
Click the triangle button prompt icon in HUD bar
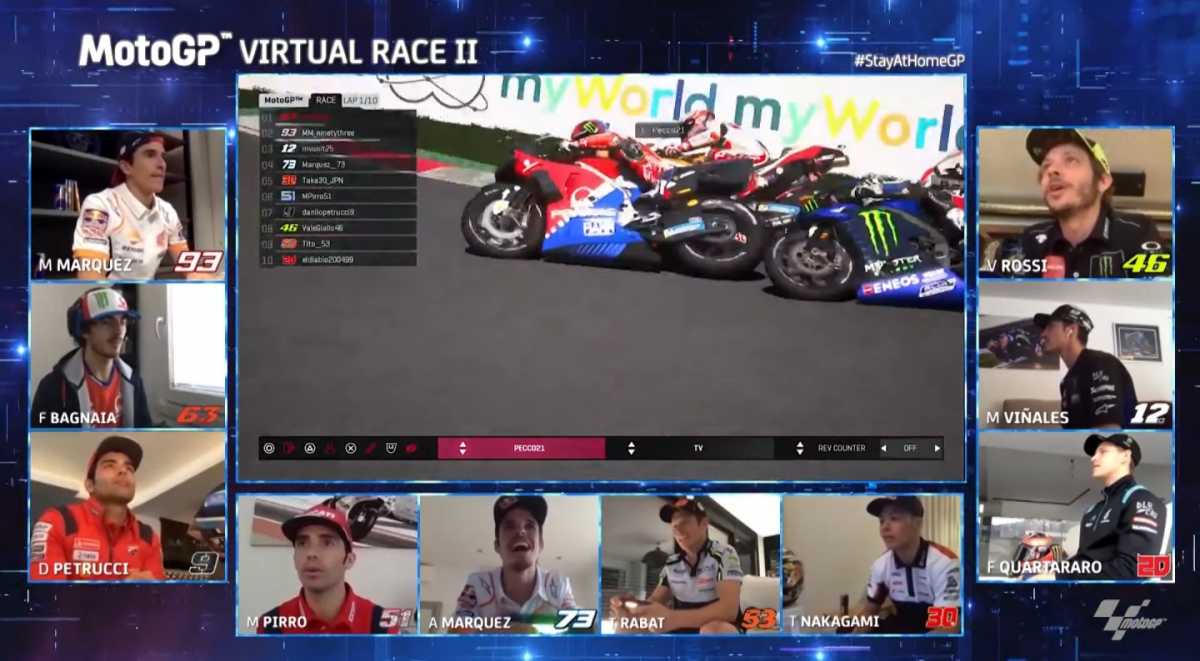310,448
